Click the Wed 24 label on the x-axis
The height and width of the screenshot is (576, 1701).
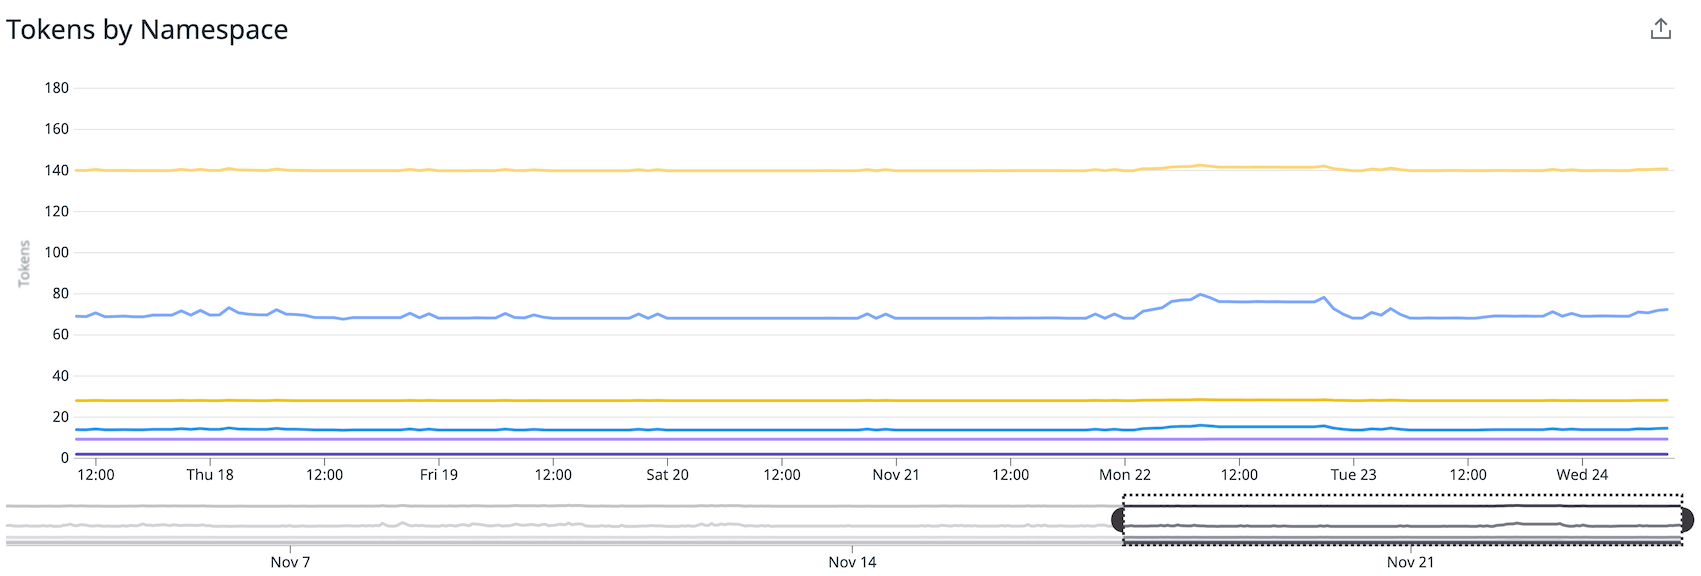point(1582,475)
